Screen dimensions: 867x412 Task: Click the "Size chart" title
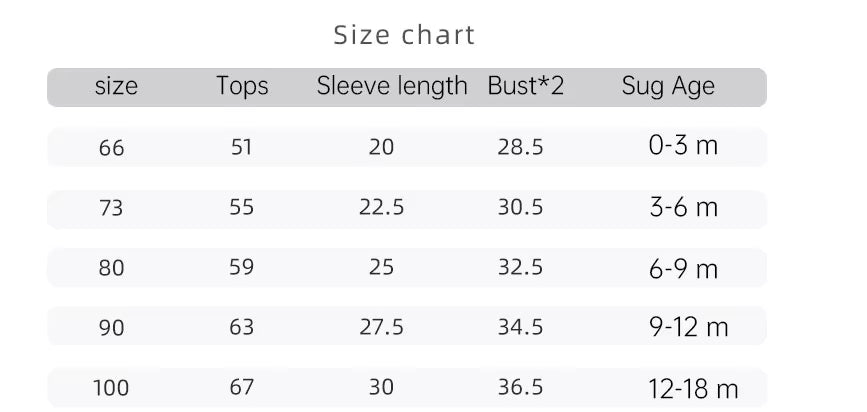click(x=404, y=36)
